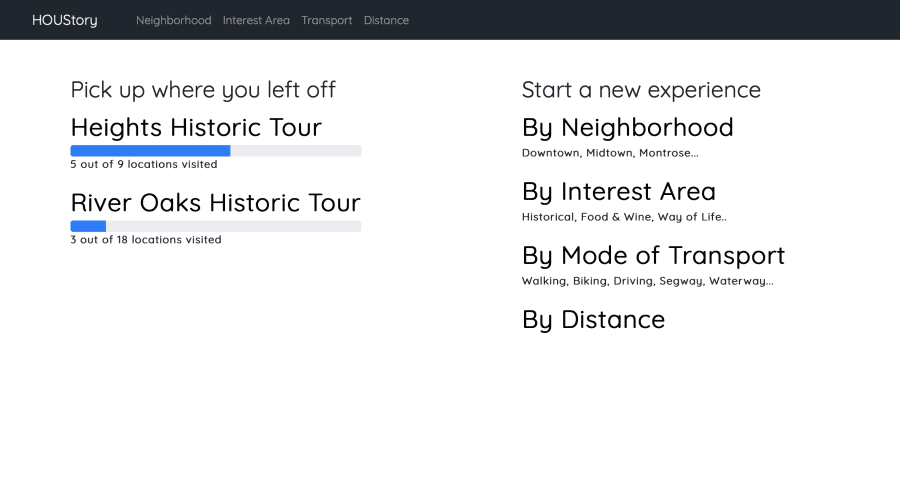Click 'Downtown, Midtown, Montrose...' subtitle
900x493 pixels.
click(x=610, y=153)
